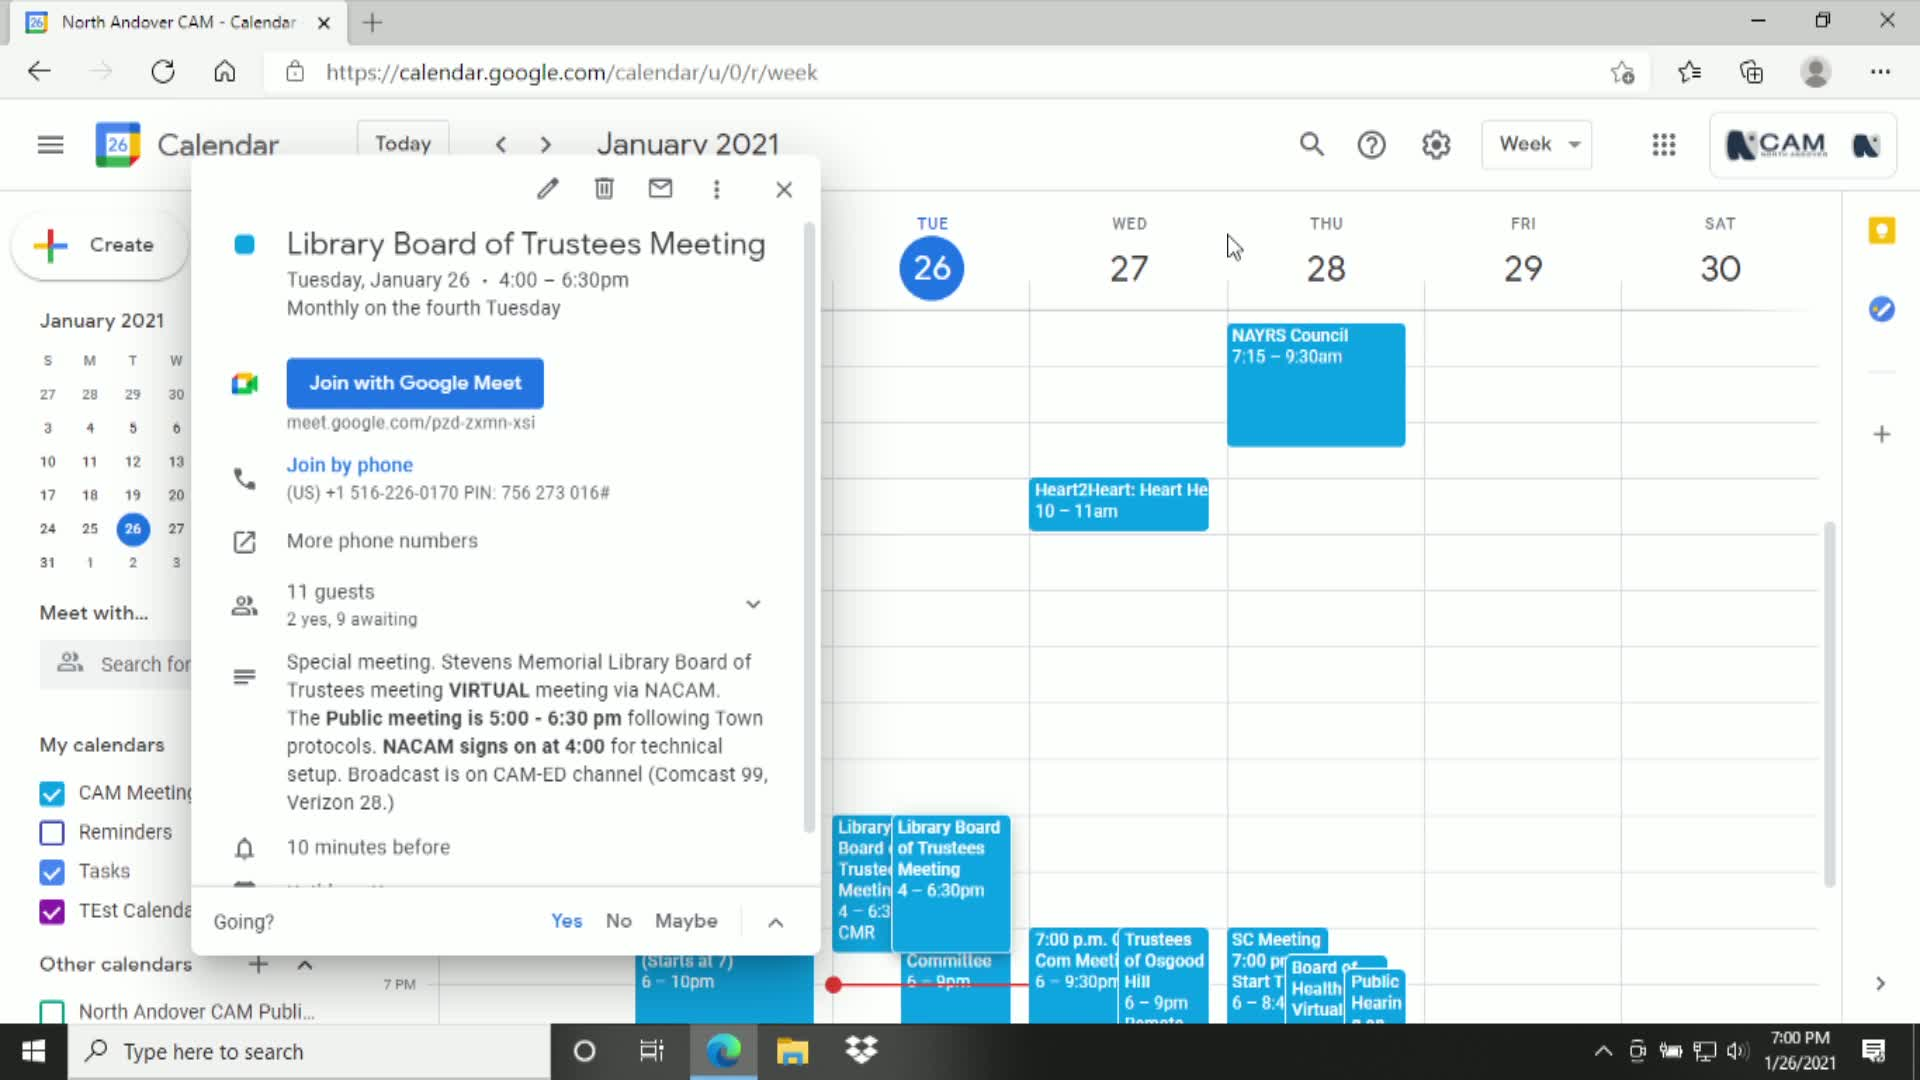Open calendar search magnifier
Screen dimensions: 1920x1080
pos(1311,145)
